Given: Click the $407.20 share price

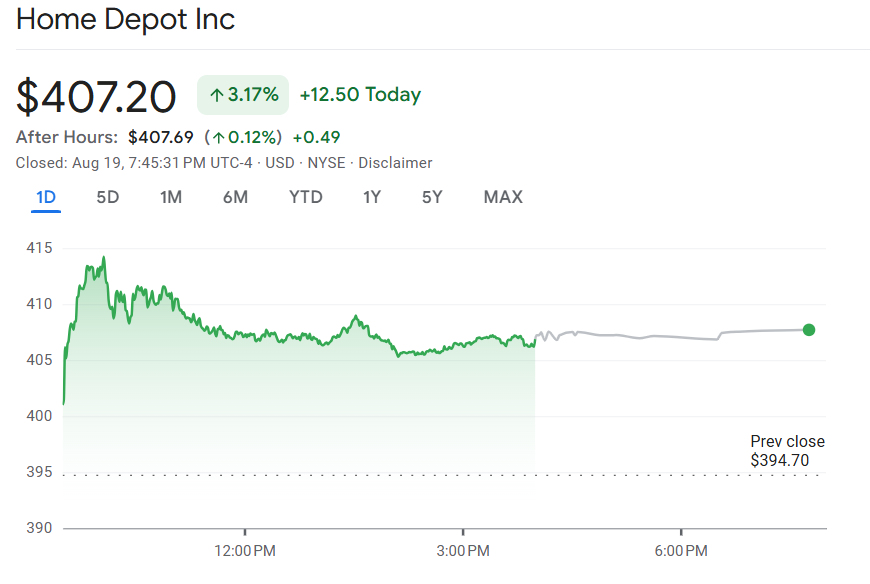Looking at the screenshot, I should [97, 96].
